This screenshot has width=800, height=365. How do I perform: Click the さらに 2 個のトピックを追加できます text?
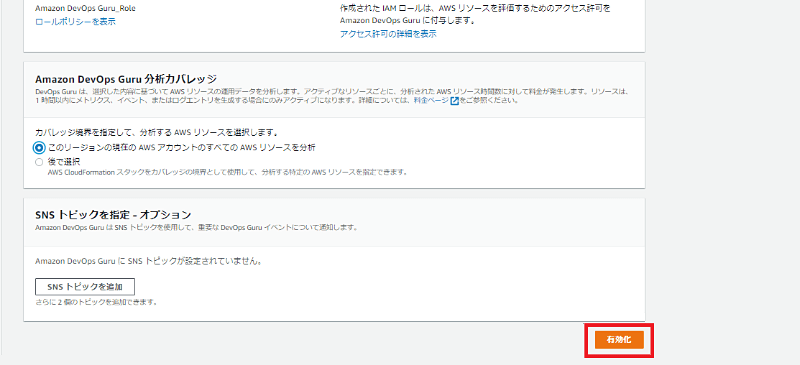(95, 302)
